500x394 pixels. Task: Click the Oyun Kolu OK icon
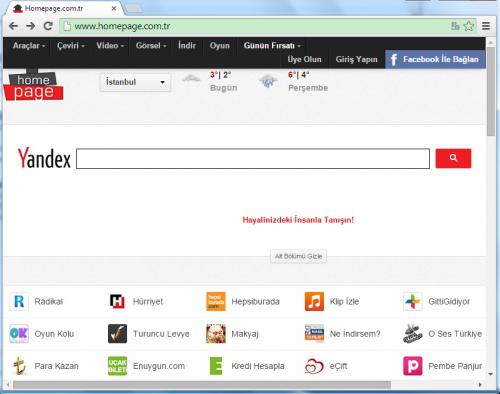pyautogui.click(x=19, y=334)
